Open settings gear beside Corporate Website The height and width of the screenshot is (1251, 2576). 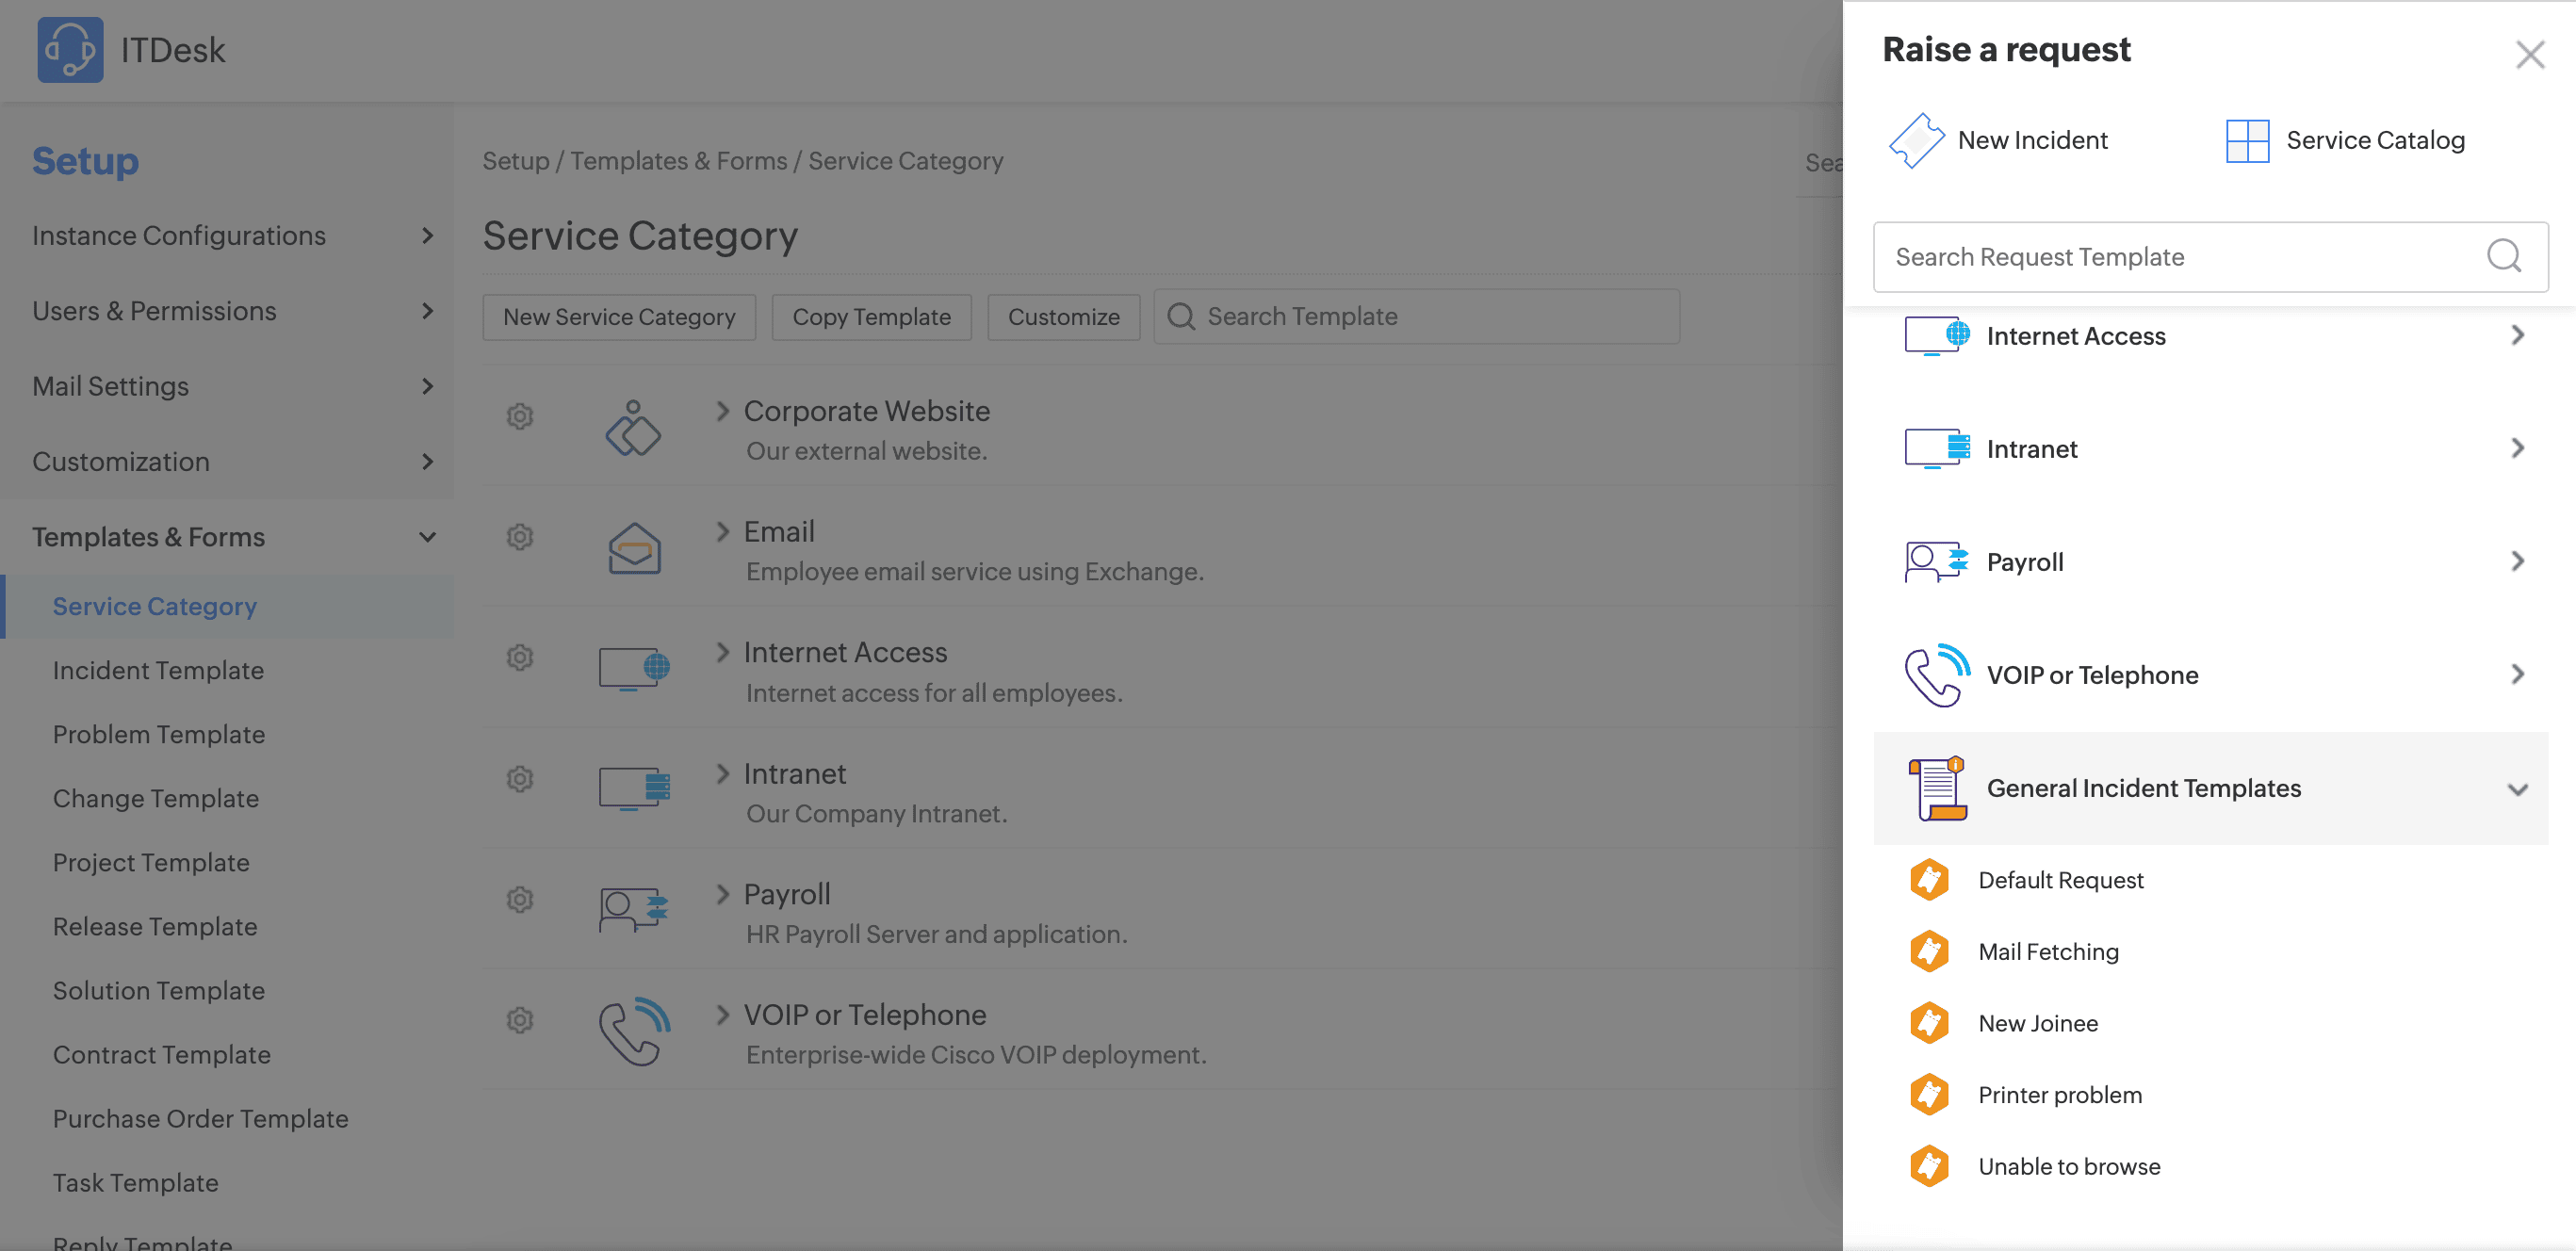click(x=519, y=417)
